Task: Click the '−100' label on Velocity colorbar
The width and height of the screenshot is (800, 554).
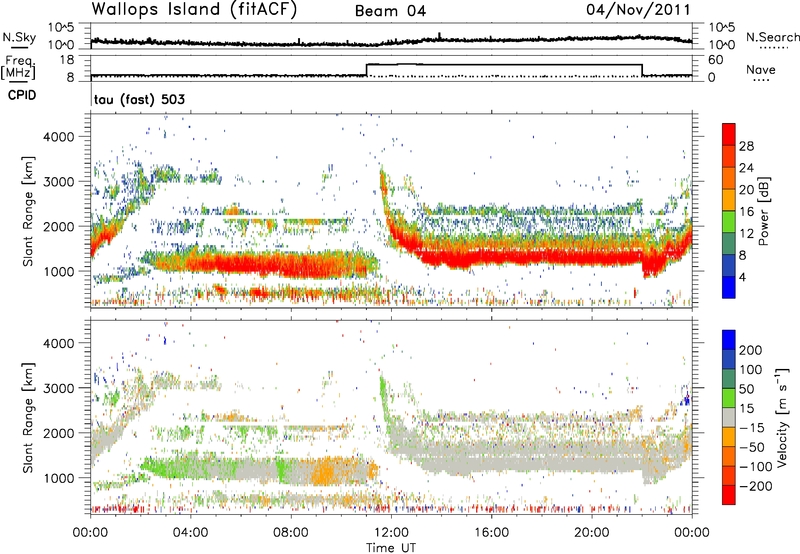Action: (755, 467)
